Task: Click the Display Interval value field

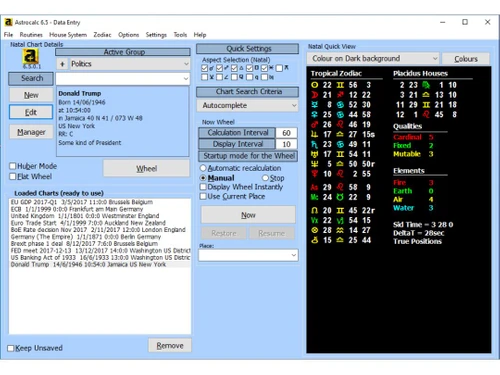Action: [286, 144]
